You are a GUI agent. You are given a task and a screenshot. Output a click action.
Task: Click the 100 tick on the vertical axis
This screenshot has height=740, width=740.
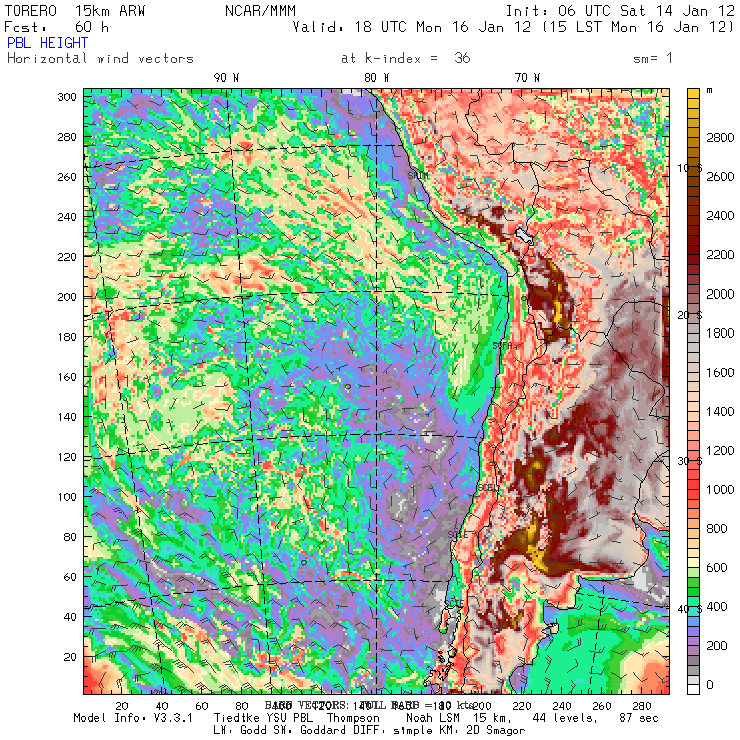pyautogui.click(x=67, y=497)
